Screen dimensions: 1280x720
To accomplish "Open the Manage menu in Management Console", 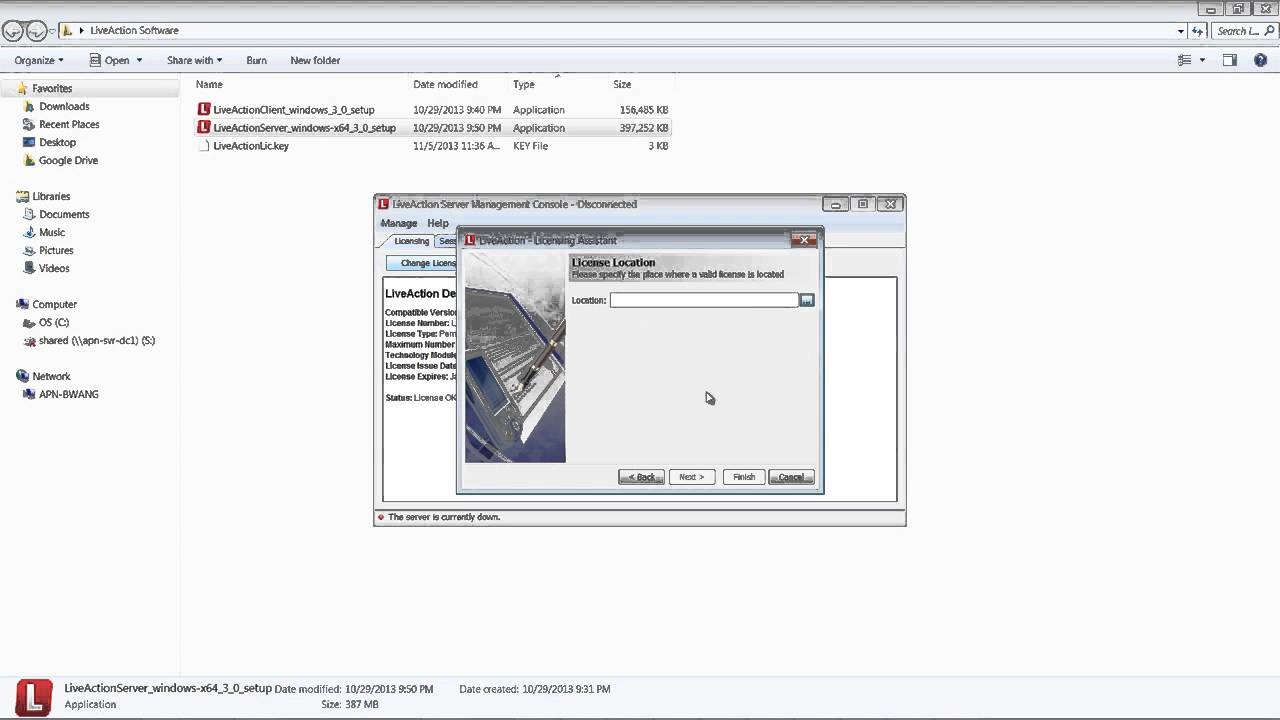I will [x=399, y=223].
